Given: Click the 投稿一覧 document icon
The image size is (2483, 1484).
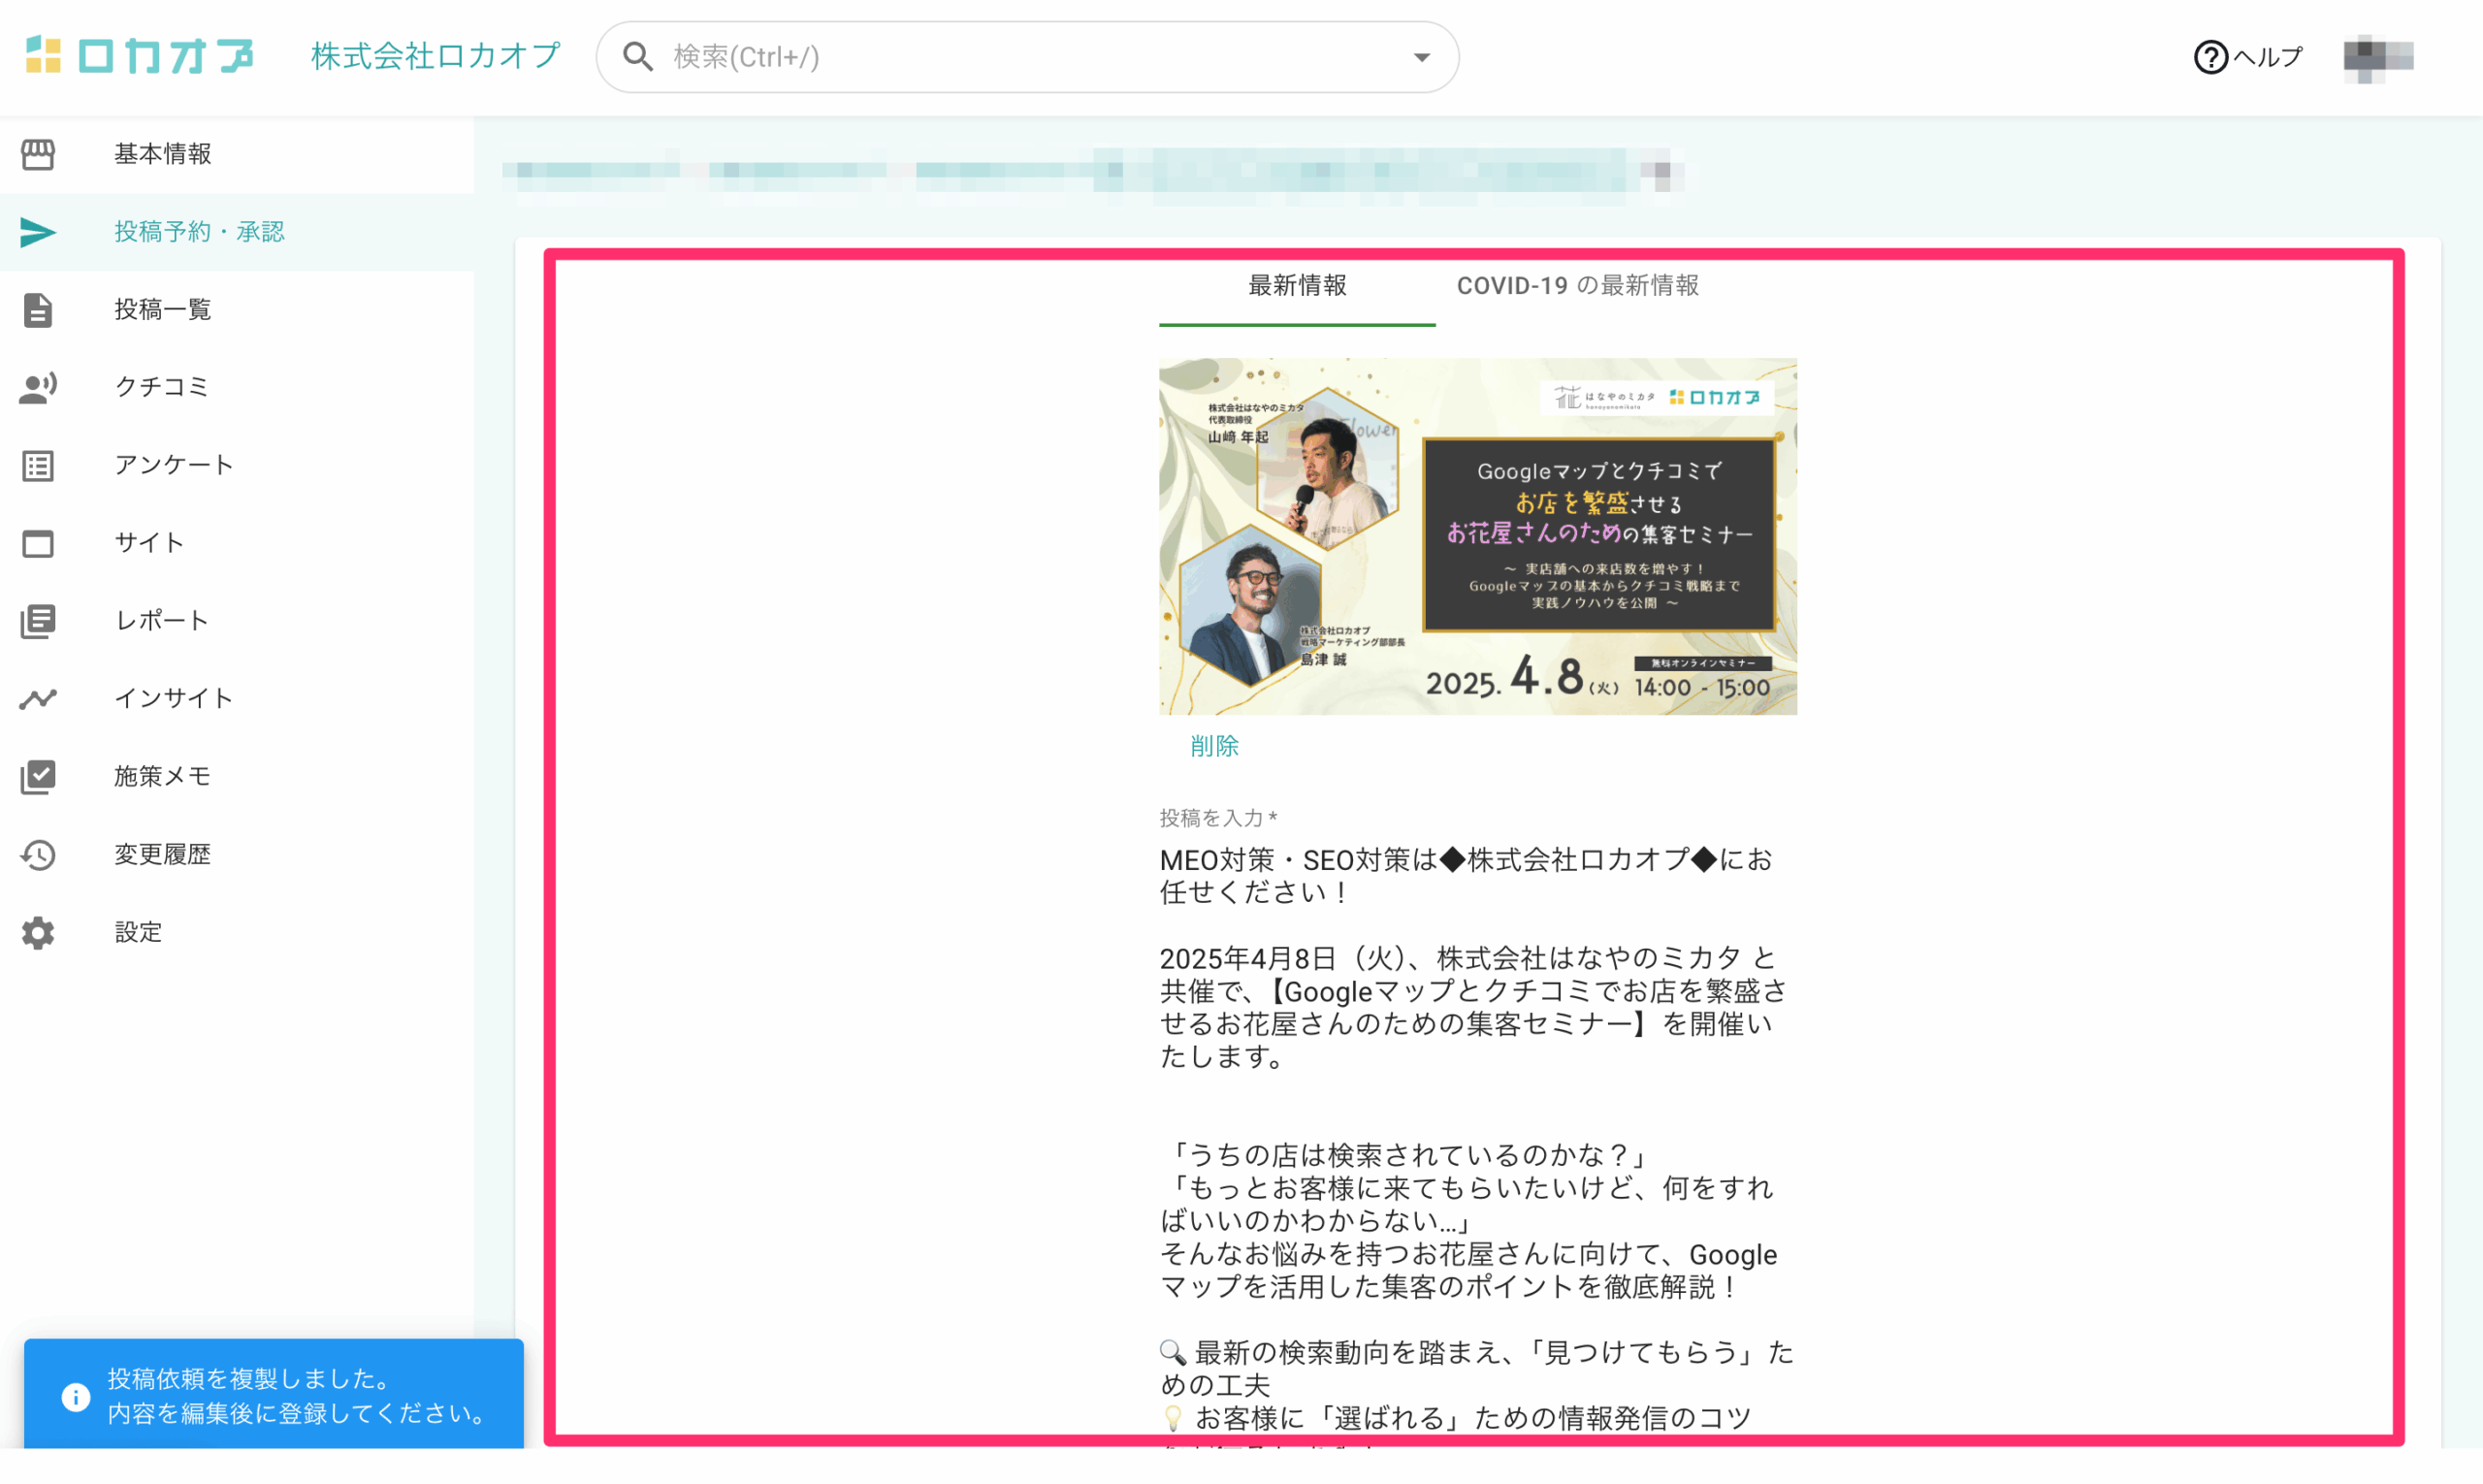Looking at the screenshot, I should tap(38, 310).
